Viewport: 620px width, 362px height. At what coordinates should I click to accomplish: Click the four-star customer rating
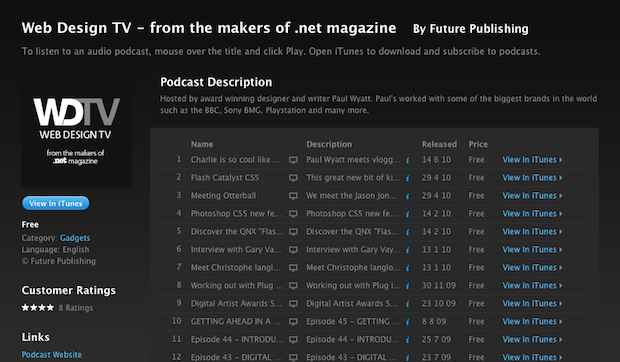click(x=38, y=307)
